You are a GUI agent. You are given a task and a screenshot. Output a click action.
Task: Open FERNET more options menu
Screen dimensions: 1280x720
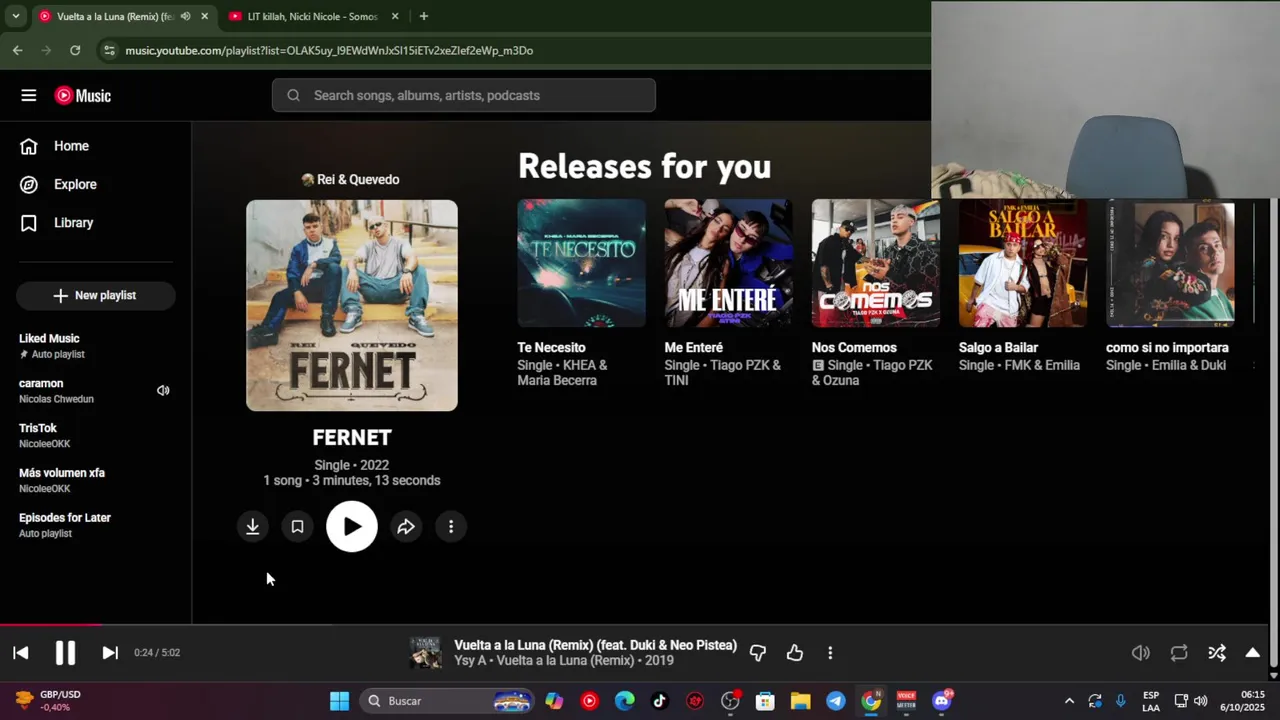pos(451,526)
